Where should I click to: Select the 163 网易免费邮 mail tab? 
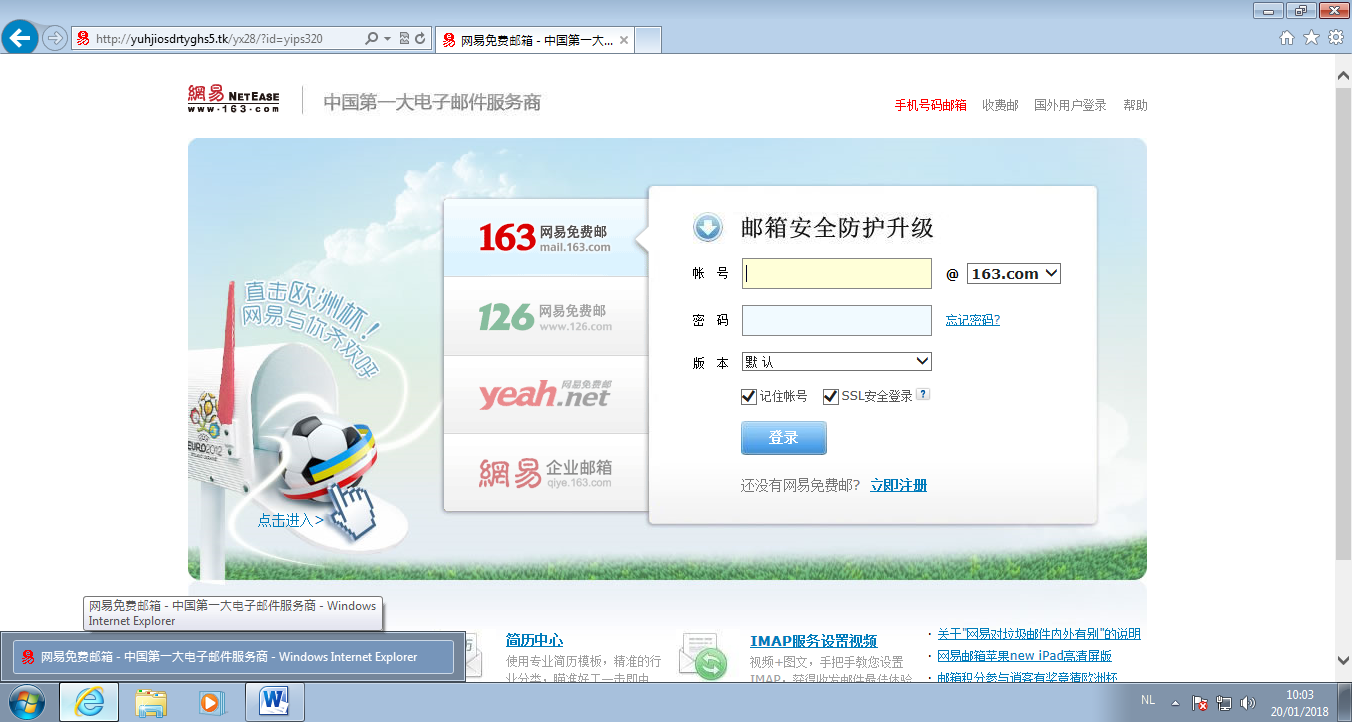pyautogui.click(x=545, y=238)
